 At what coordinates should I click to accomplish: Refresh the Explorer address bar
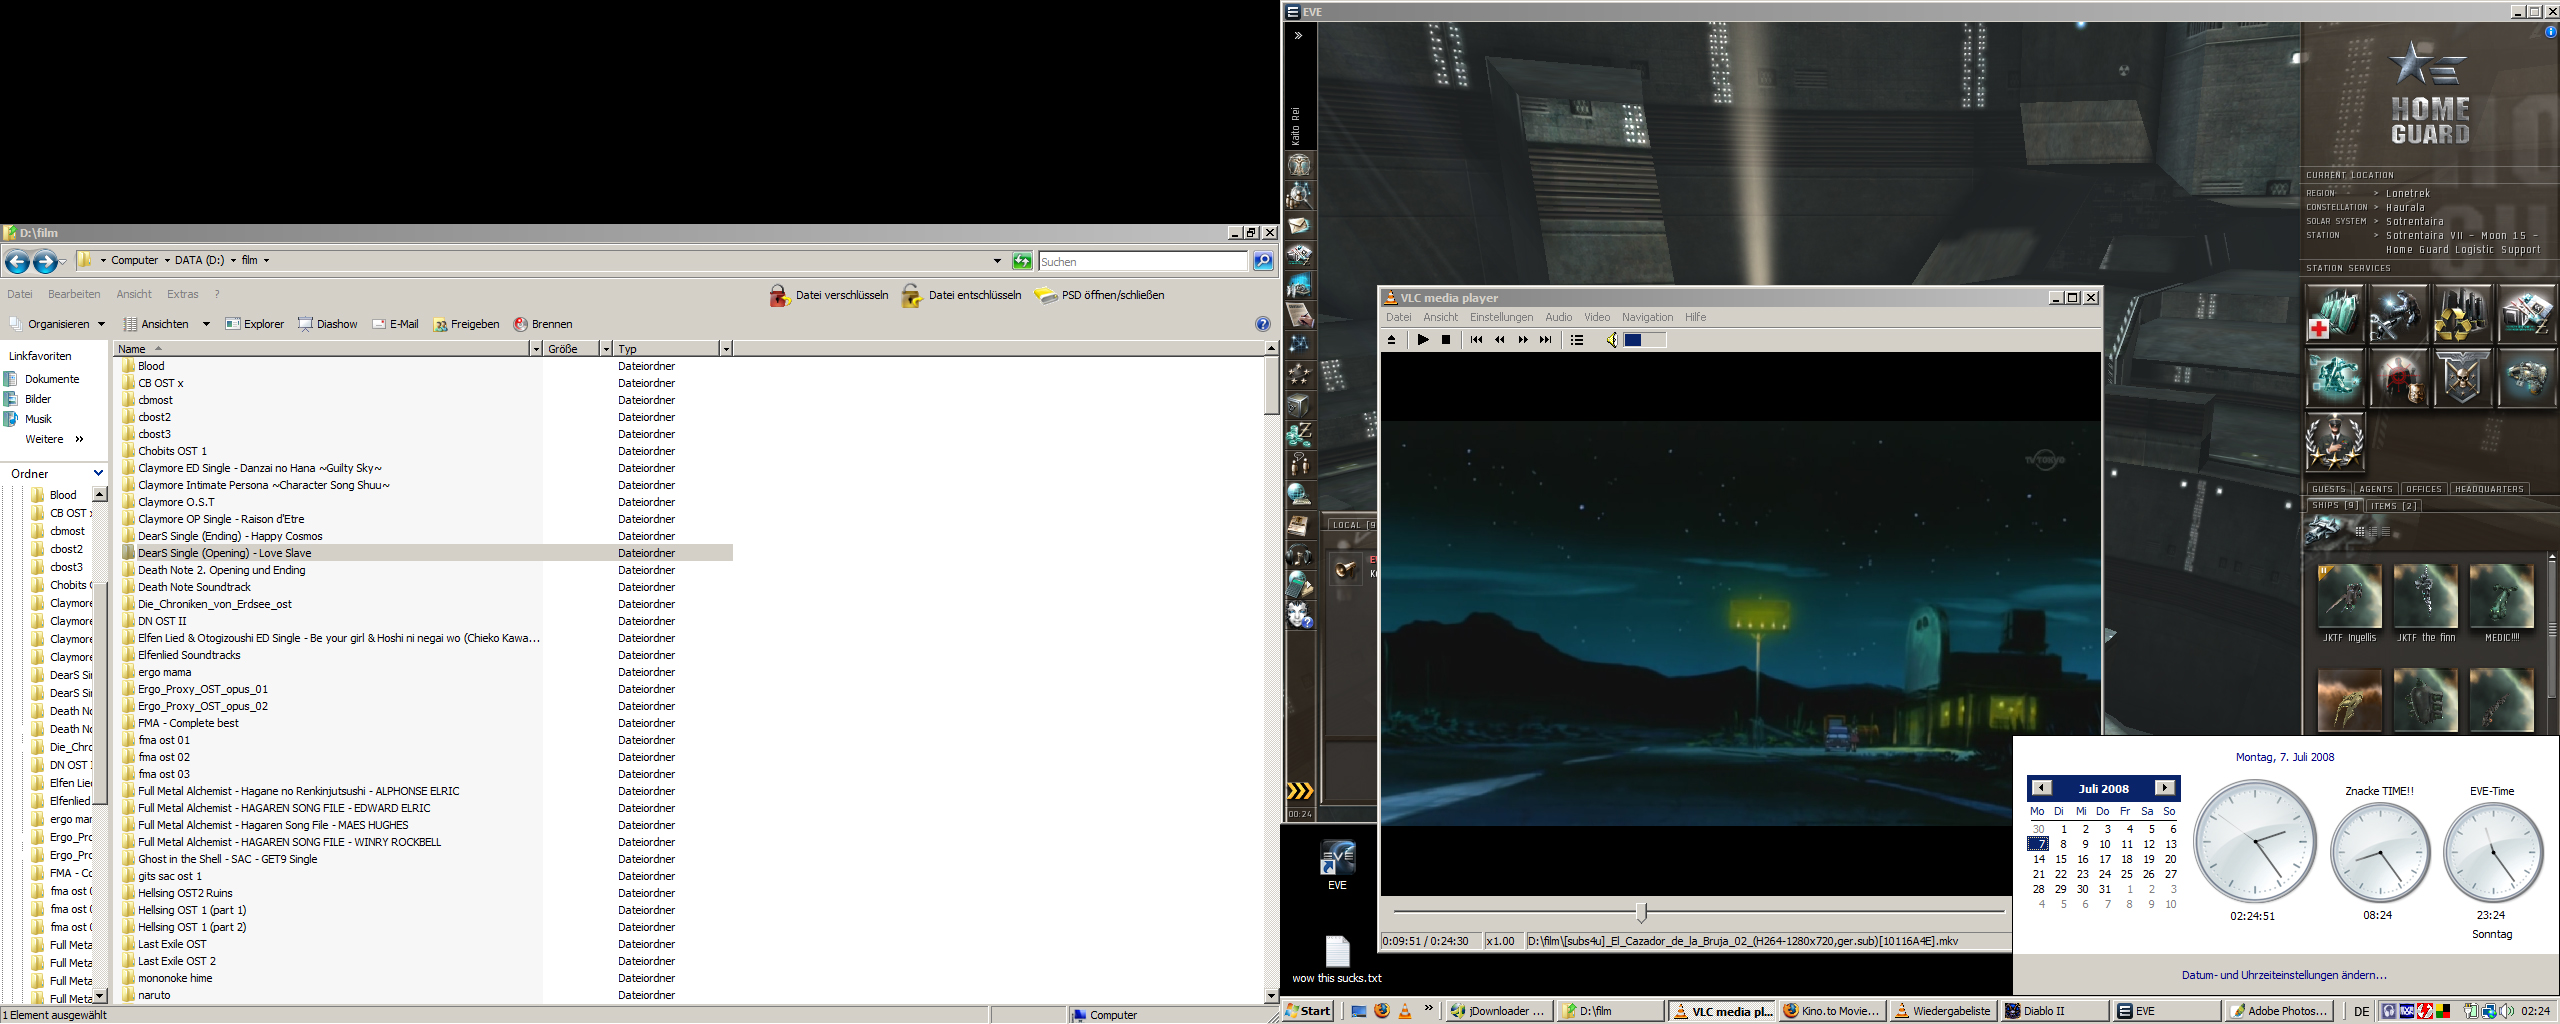[1022, 261]
